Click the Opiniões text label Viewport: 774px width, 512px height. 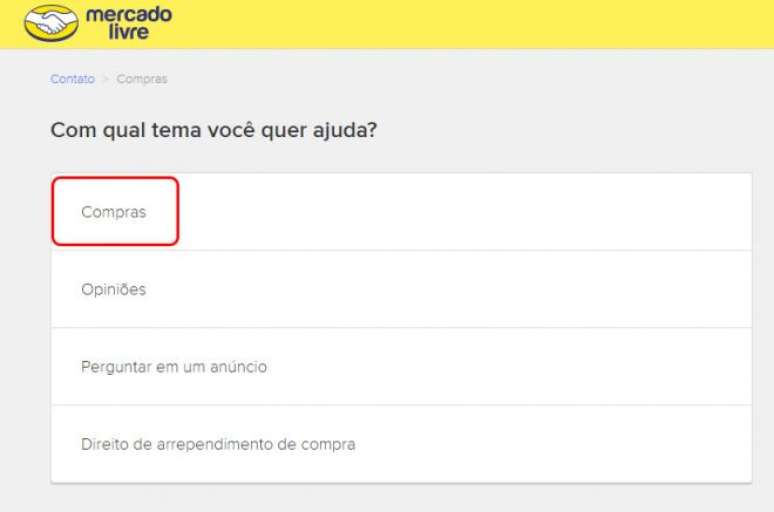point(114,289)
